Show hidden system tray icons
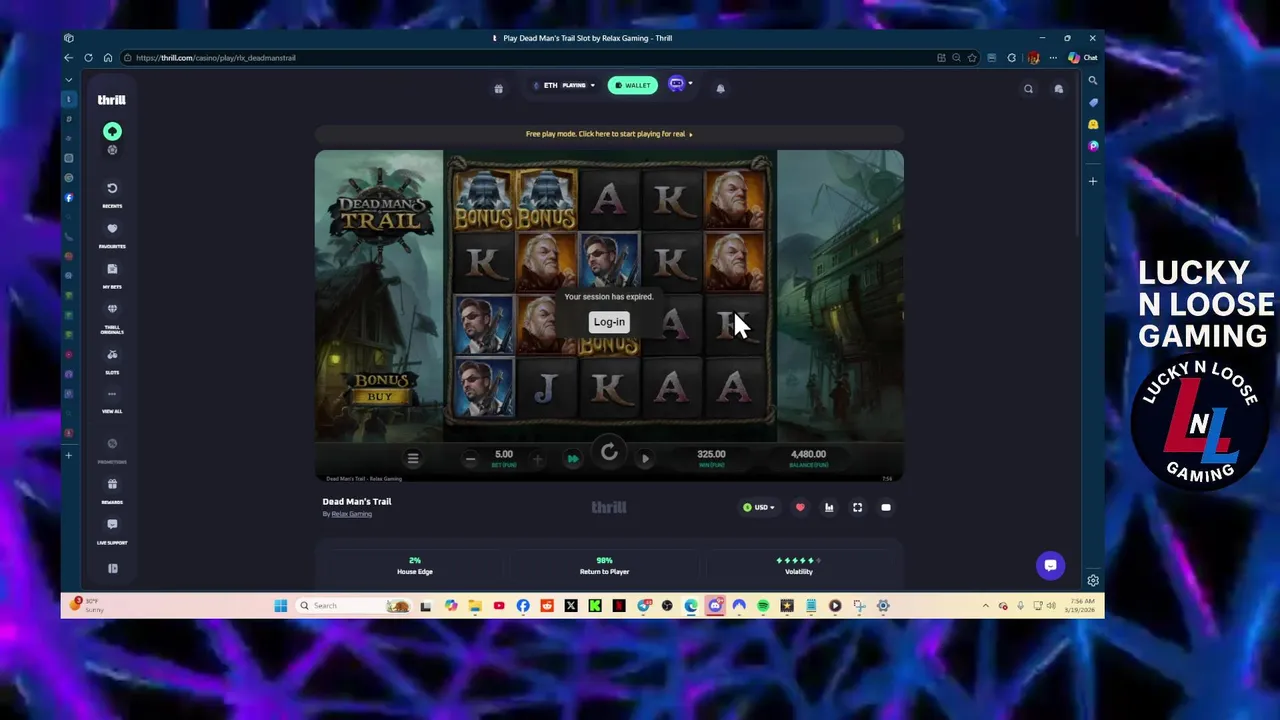The width and height of the screenshot is (1280, 720). point(986,605)
